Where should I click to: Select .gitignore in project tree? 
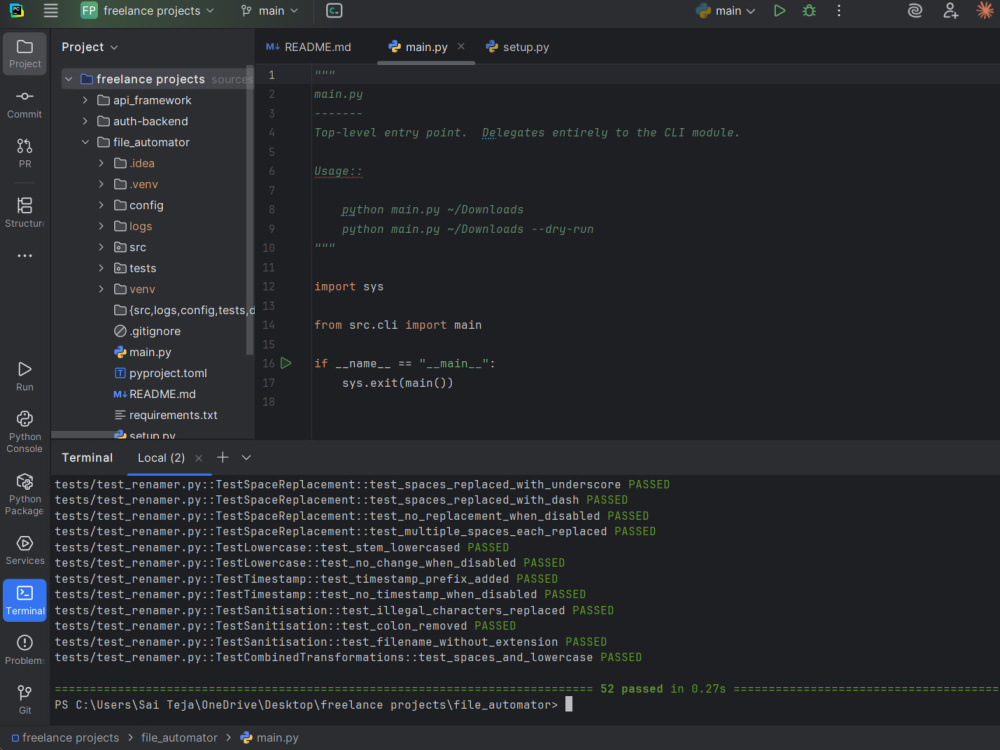click(148, 331)
